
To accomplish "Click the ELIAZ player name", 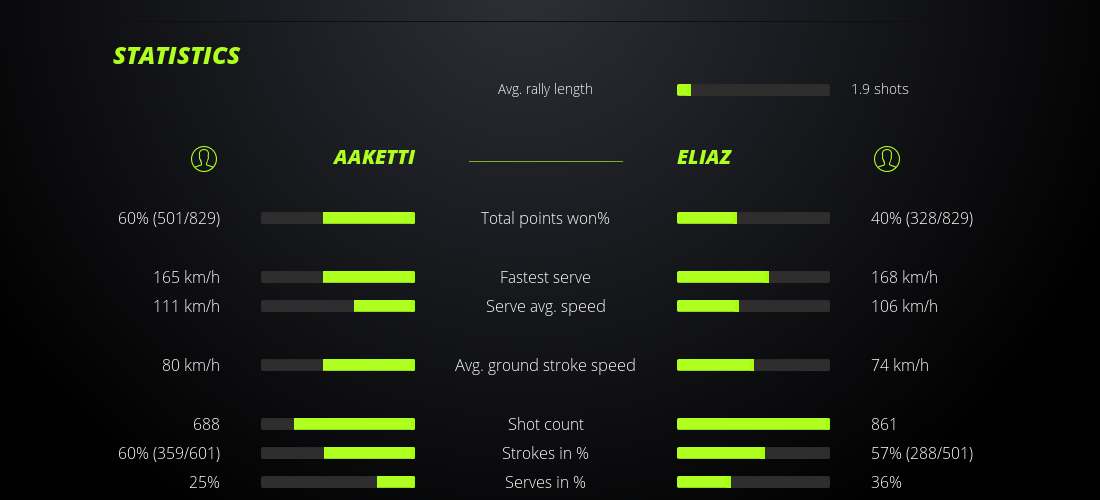I will [704, 158].
